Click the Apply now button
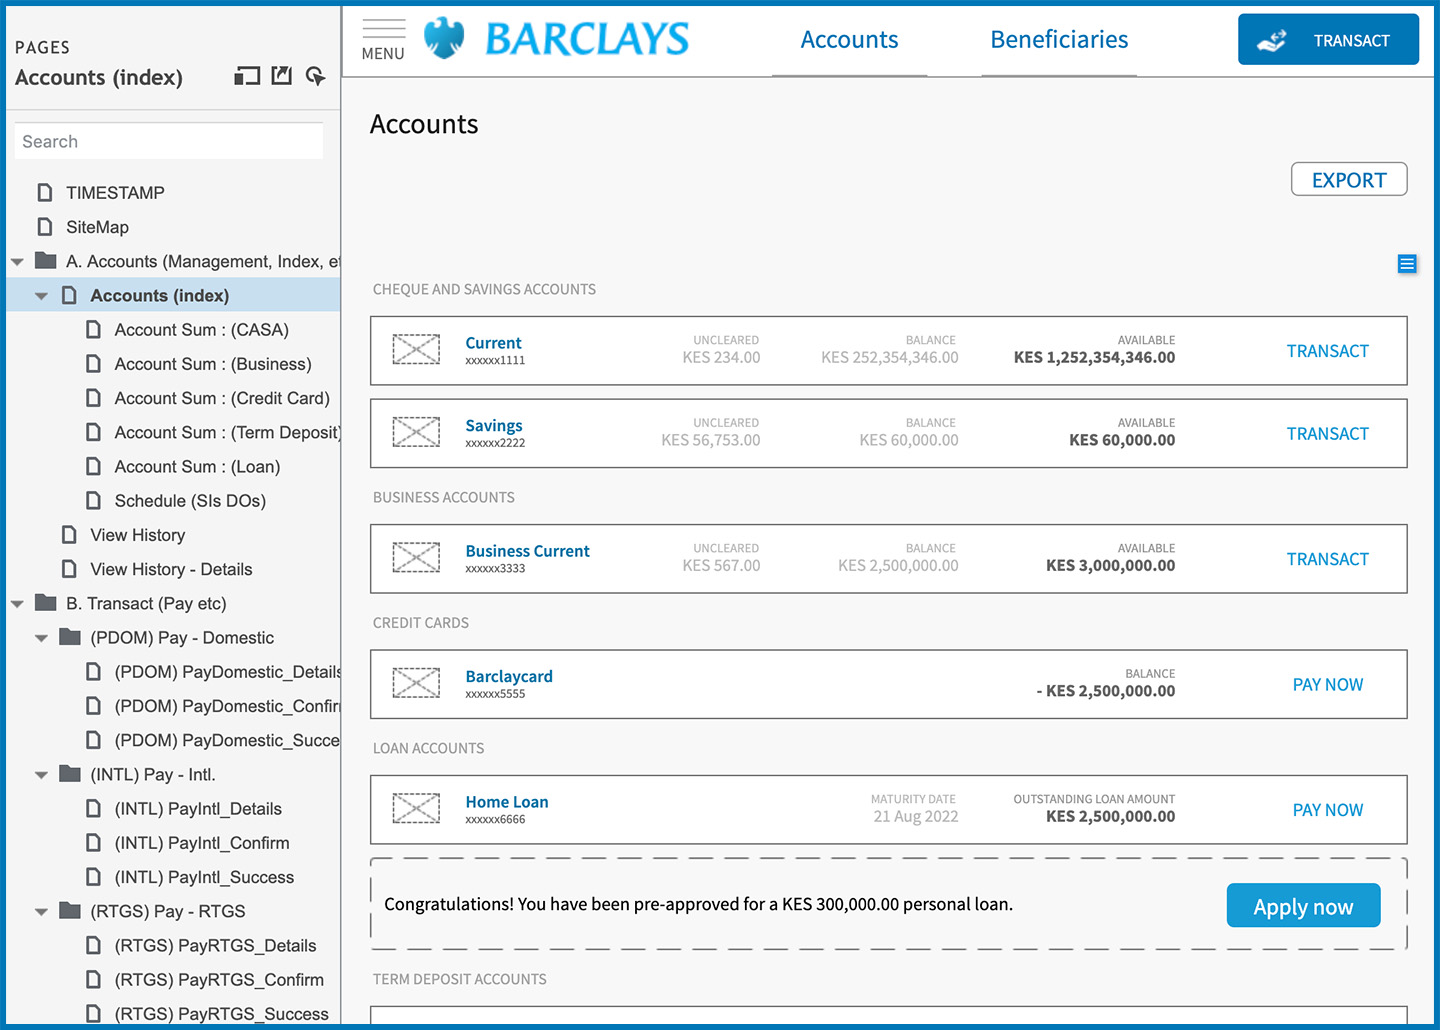This screenshot has width=1440, height=1030. point(1303,906)
